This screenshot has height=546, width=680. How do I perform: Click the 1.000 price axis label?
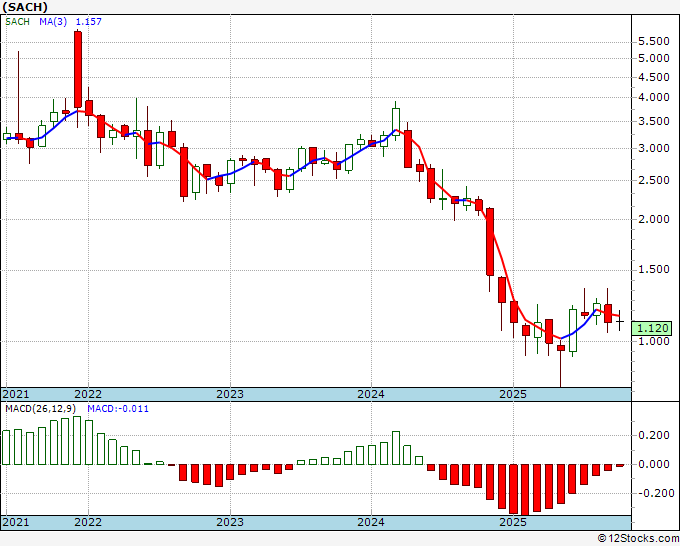654,341
